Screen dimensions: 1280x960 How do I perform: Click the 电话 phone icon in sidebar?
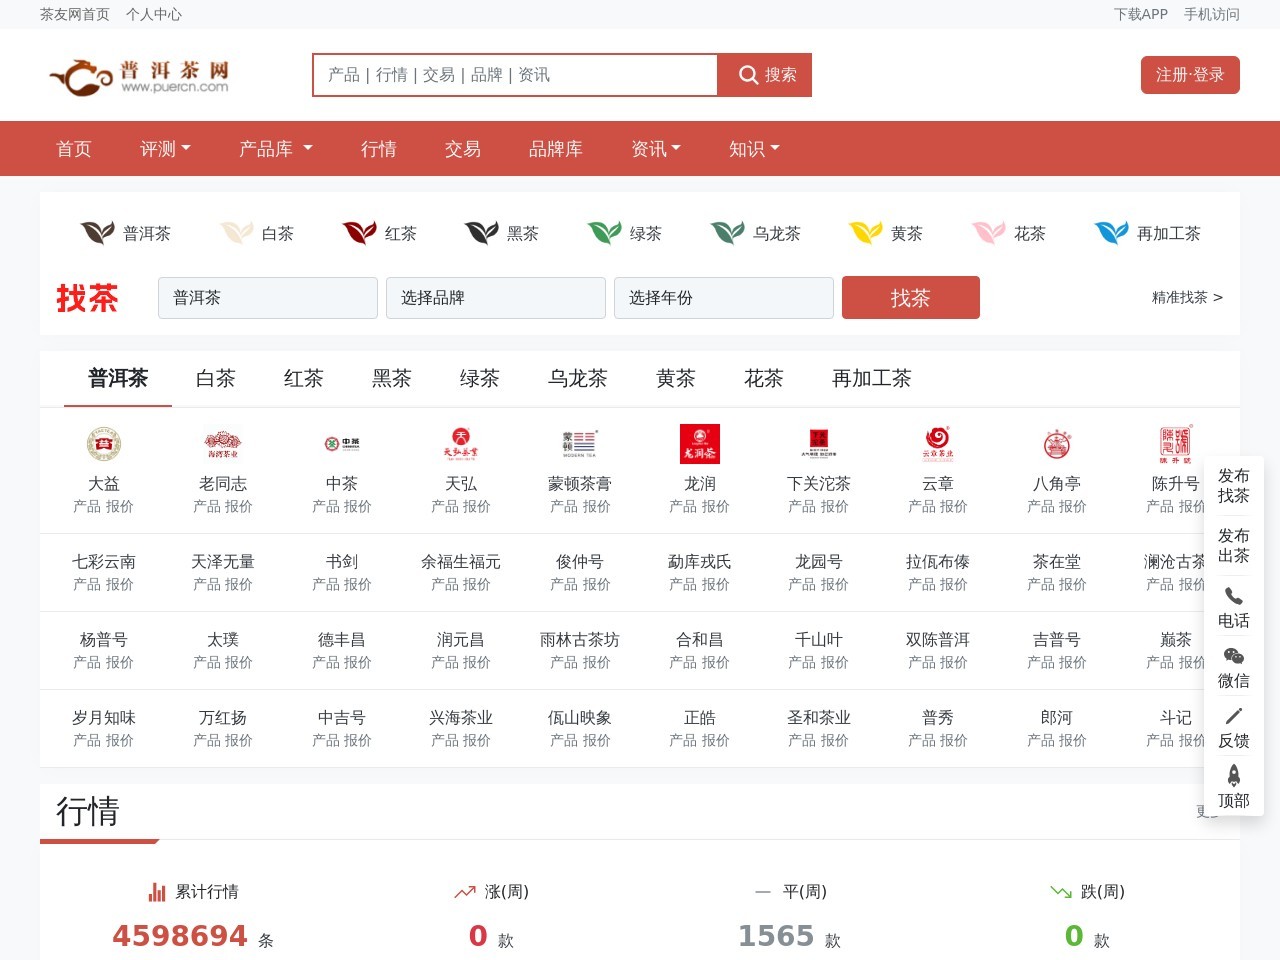[x=1233, y=597]
